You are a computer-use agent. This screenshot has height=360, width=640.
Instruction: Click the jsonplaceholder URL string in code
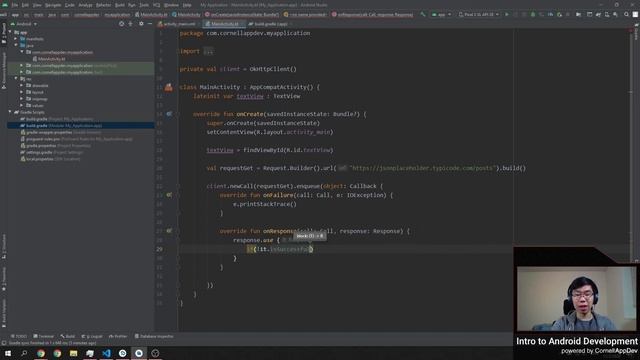(x=422, y=168)
